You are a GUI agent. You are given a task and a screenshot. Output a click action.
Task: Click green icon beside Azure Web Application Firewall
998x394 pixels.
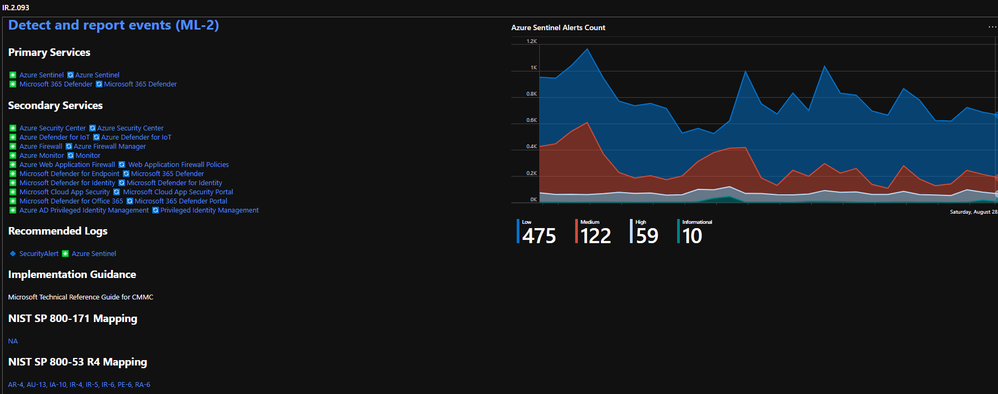[x=12, y=164]
